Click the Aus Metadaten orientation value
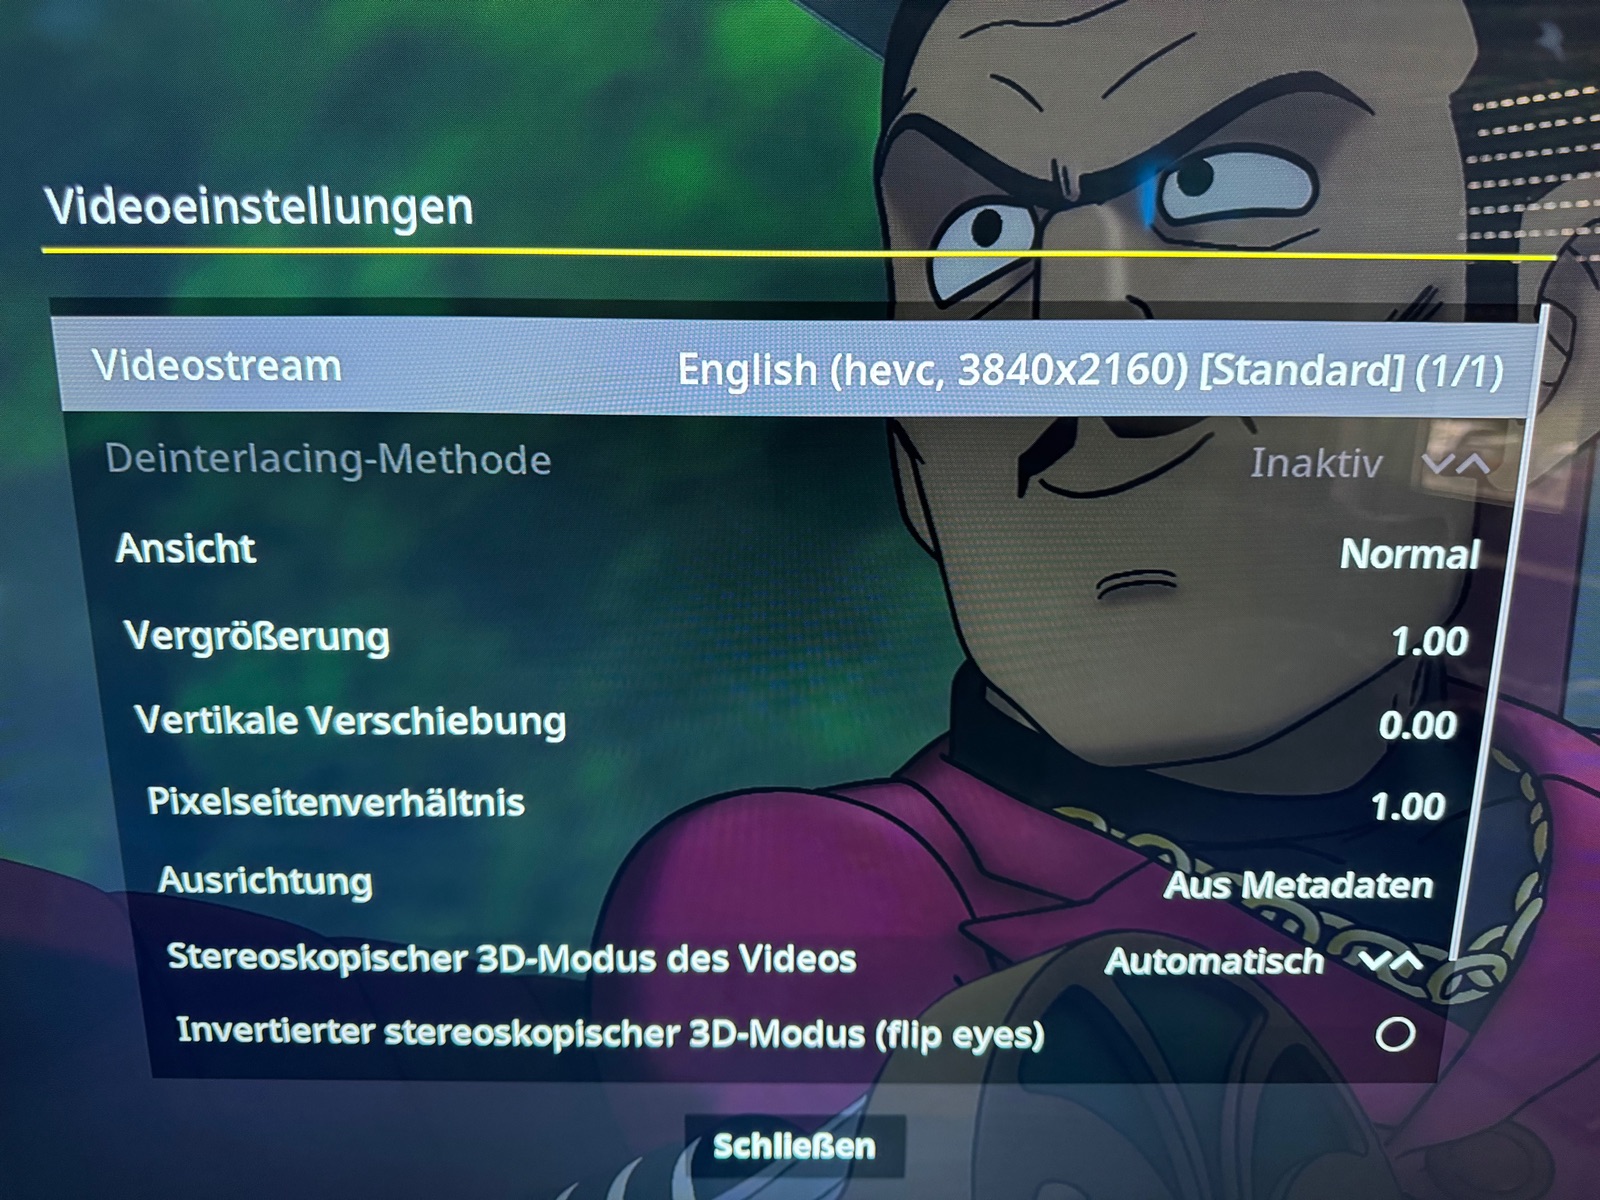This screenshot has width=1600, height=1200. pyautogui.click(x=1298, y=885)
